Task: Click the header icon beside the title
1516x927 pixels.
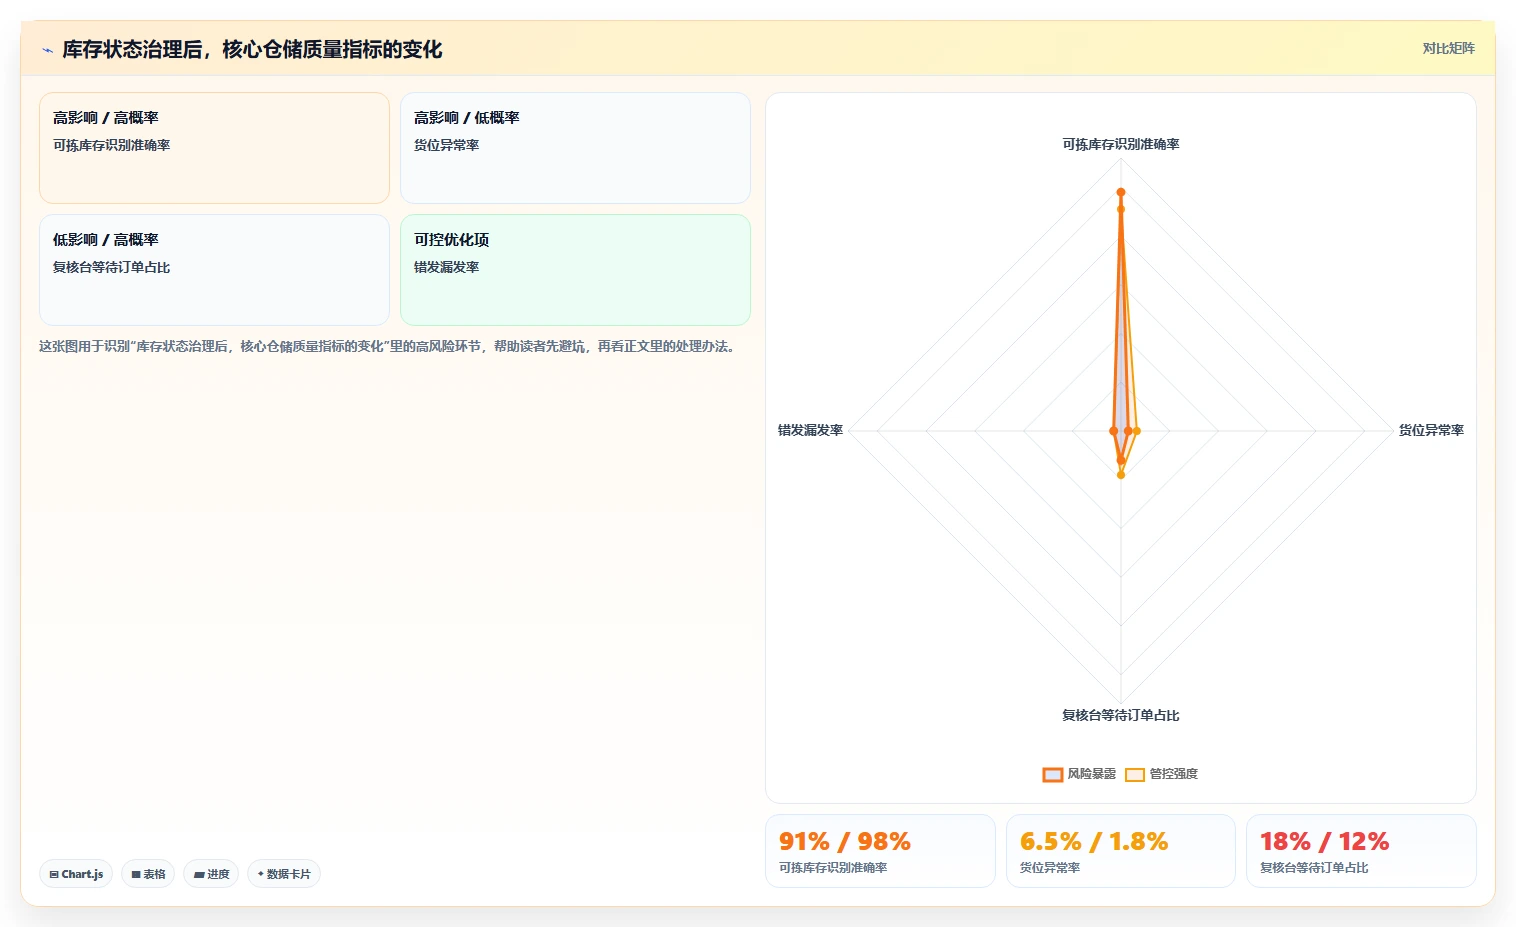Action: 47,50
